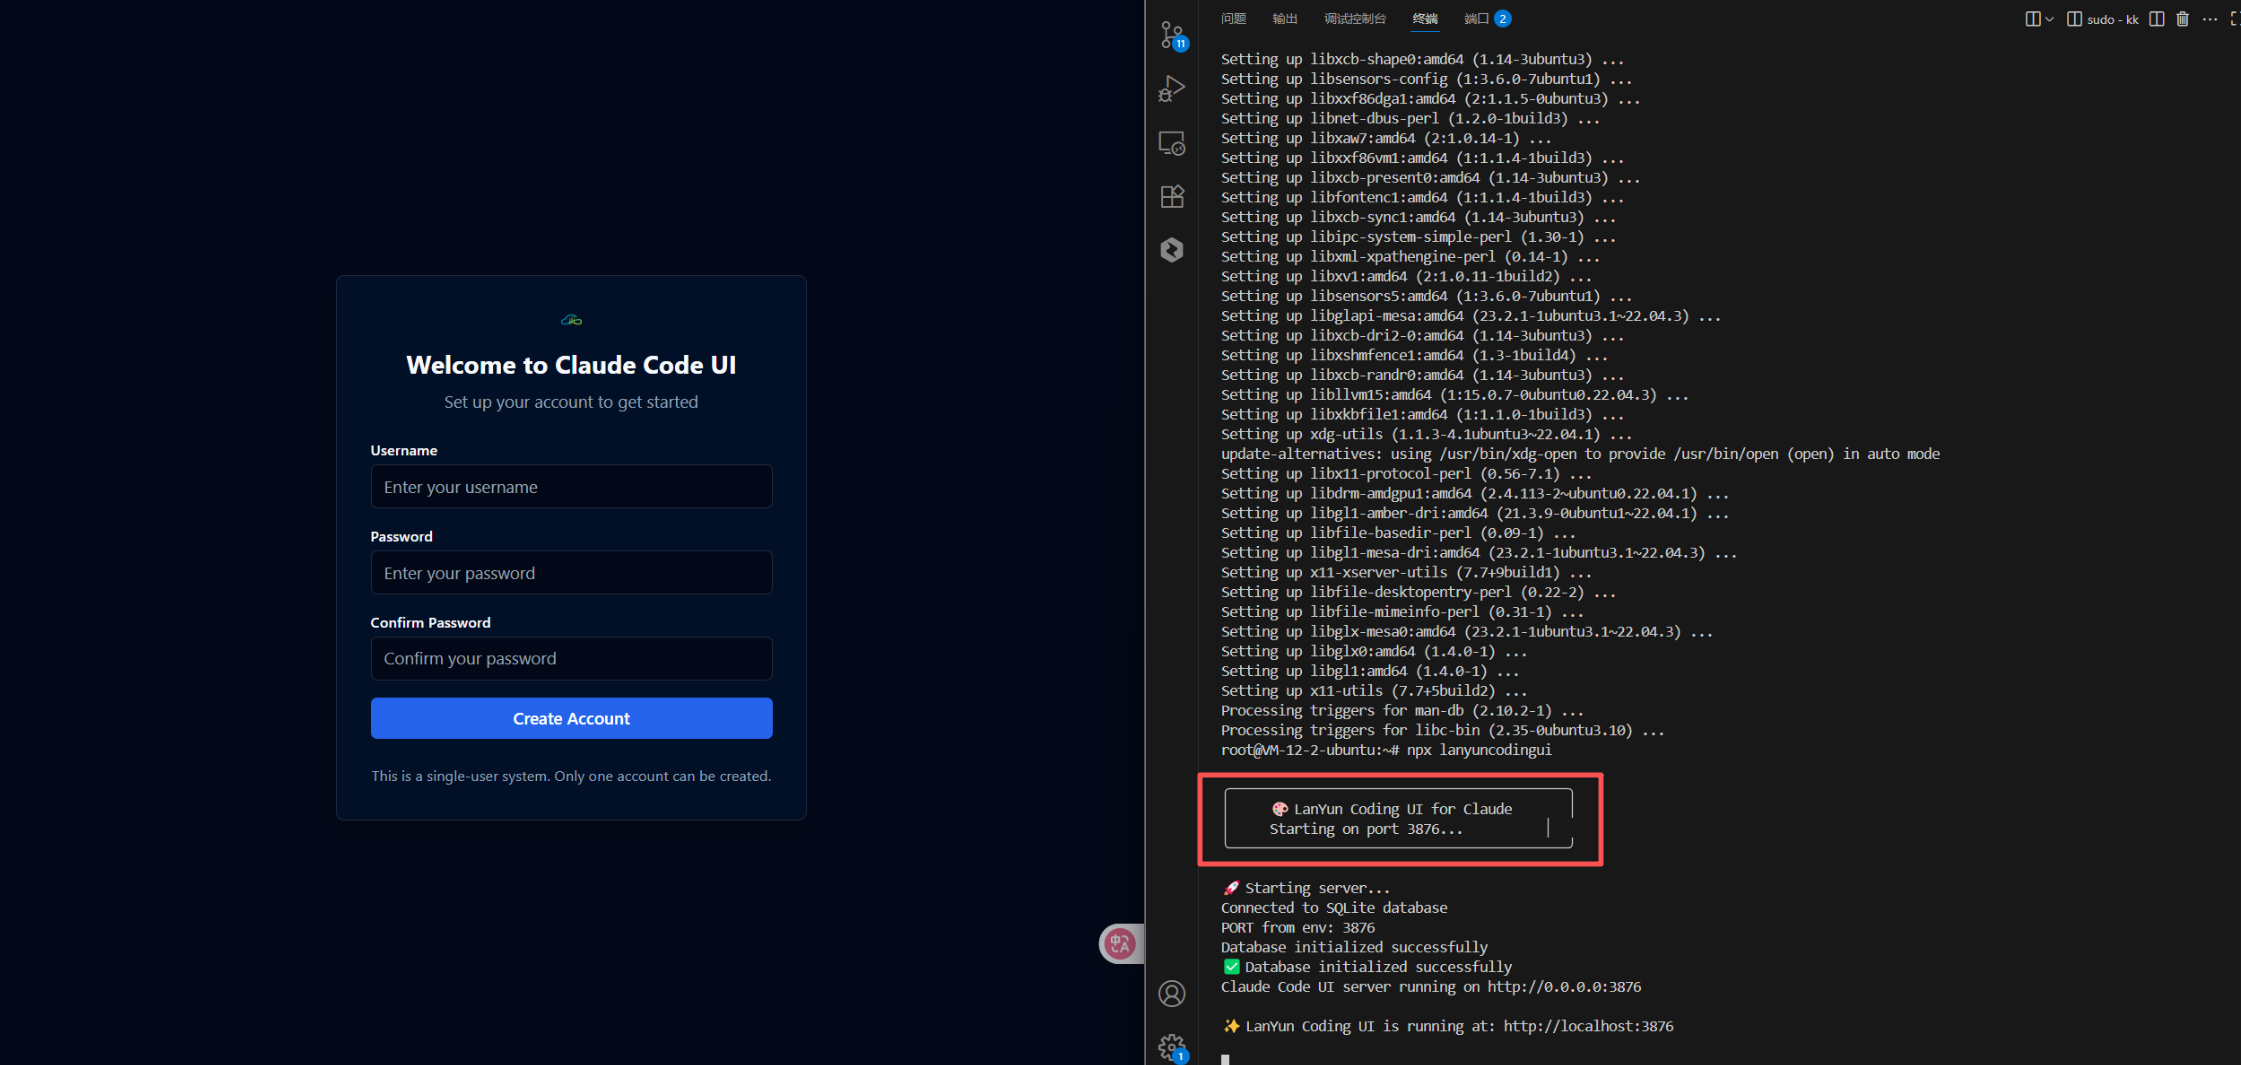Switch to the 输出 (Output) tab
The height and width of the screenshot is (1065, 2241).
click(x=1285, y=19)
